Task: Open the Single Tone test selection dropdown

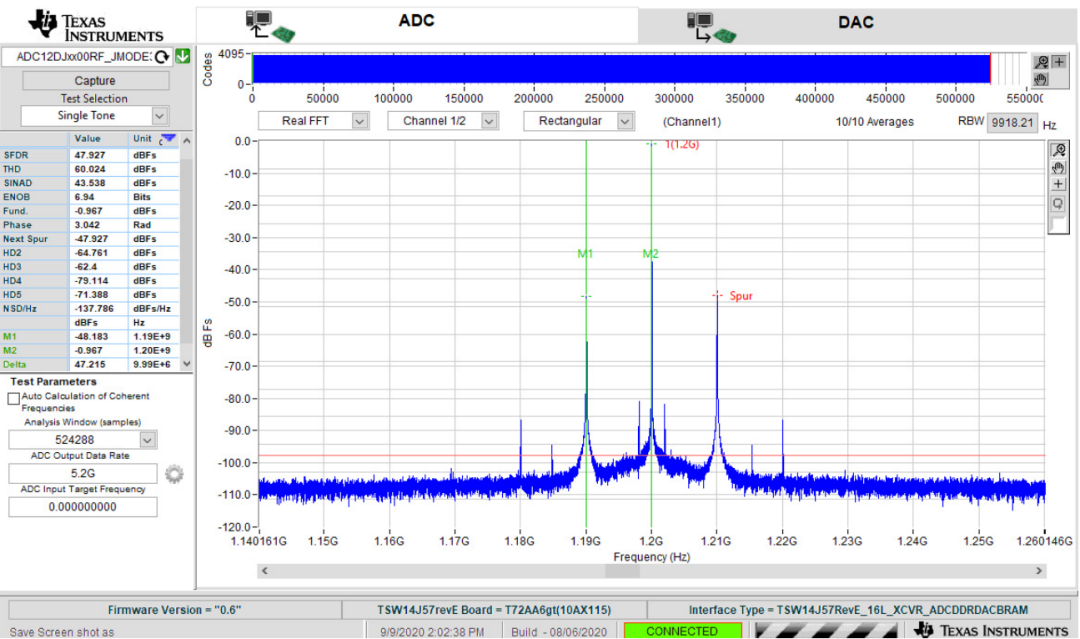Action: click(159, 116)
